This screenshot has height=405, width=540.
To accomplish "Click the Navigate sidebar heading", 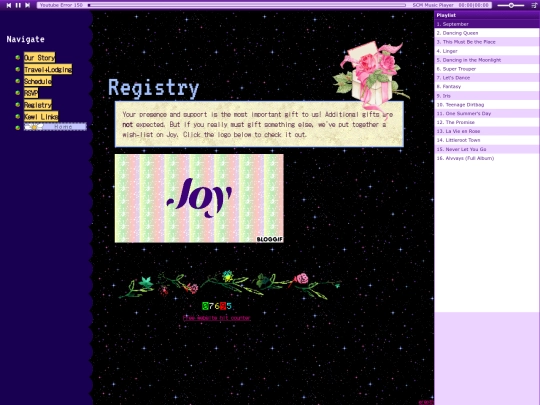I will (25, 39).
